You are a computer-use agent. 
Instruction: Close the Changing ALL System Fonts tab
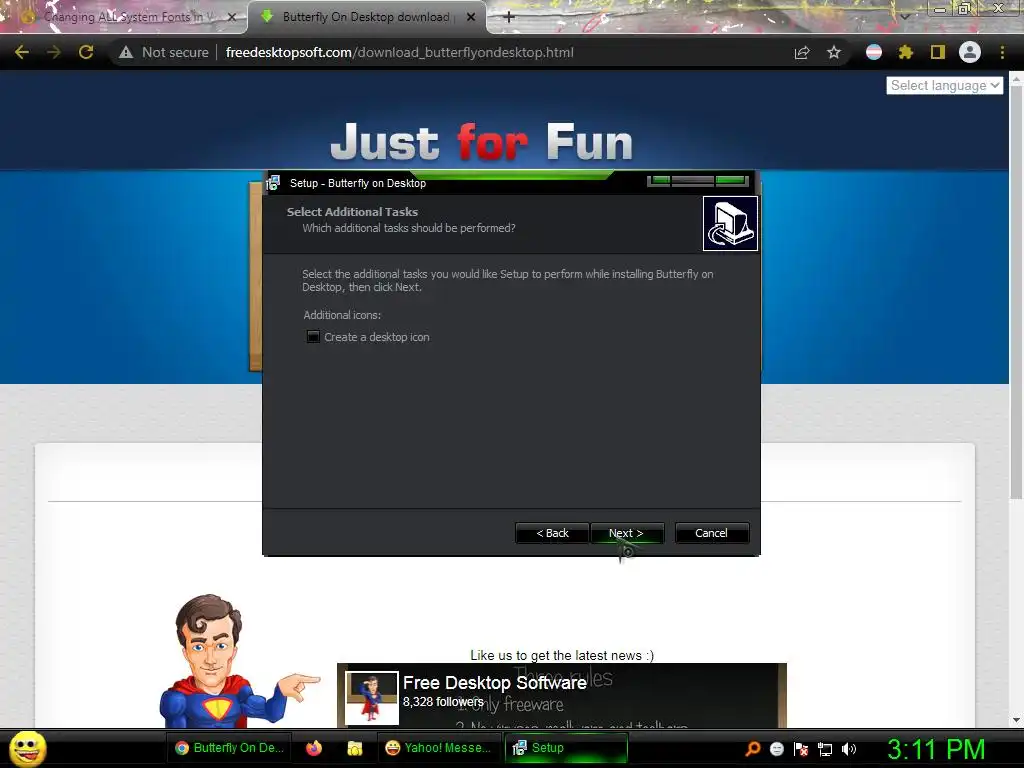232,17
